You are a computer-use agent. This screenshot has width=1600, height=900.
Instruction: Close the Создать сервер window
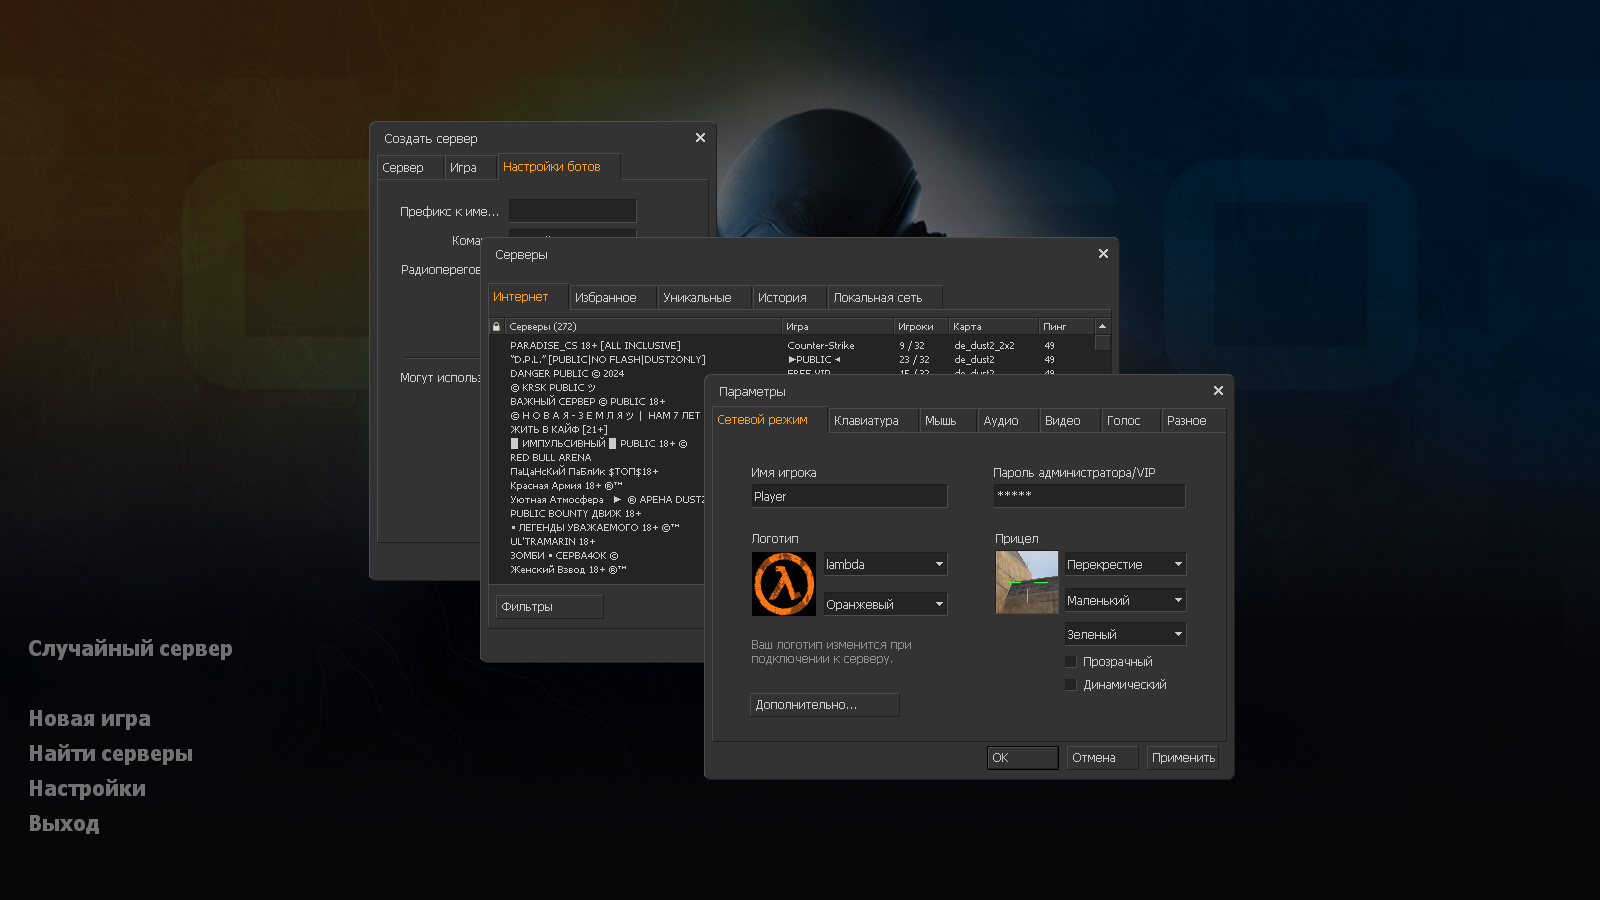[x=700, y=138]
